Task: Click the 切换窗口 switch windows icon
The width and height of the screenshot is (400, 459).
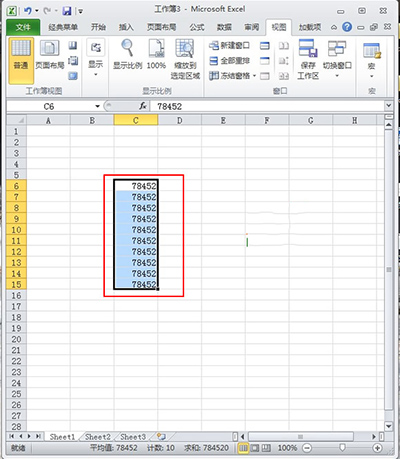Action: [x=337, y=49]
